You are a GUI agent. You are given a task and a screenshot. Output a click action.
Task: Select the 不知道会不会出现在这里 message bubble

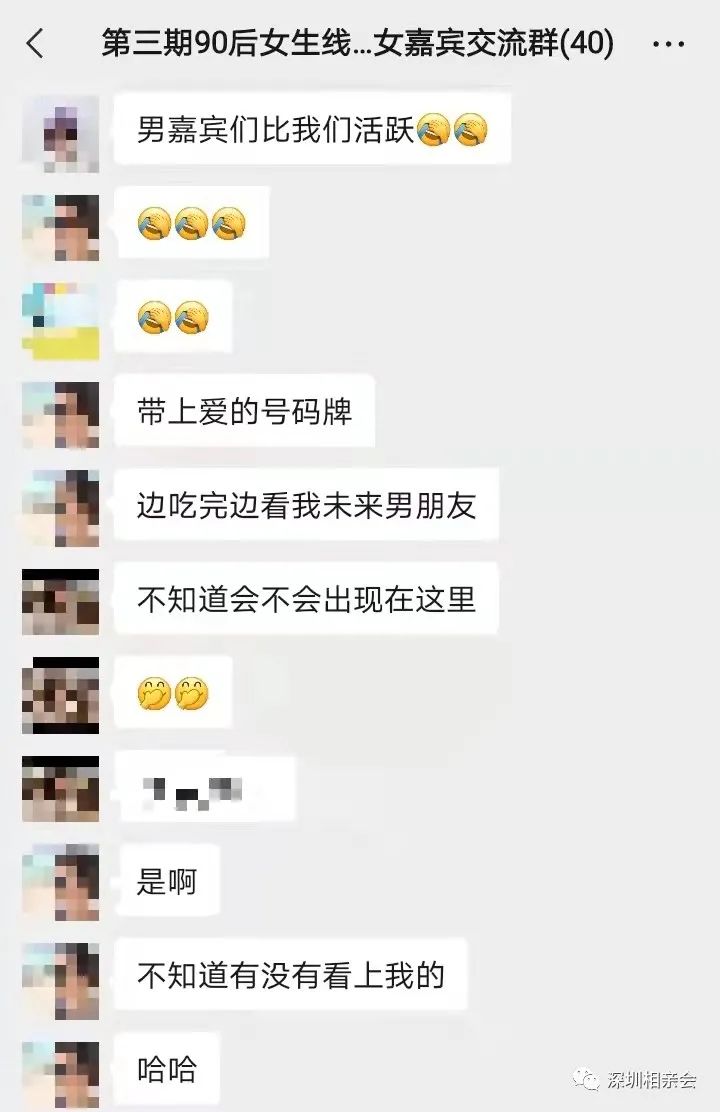click(306, 599)
